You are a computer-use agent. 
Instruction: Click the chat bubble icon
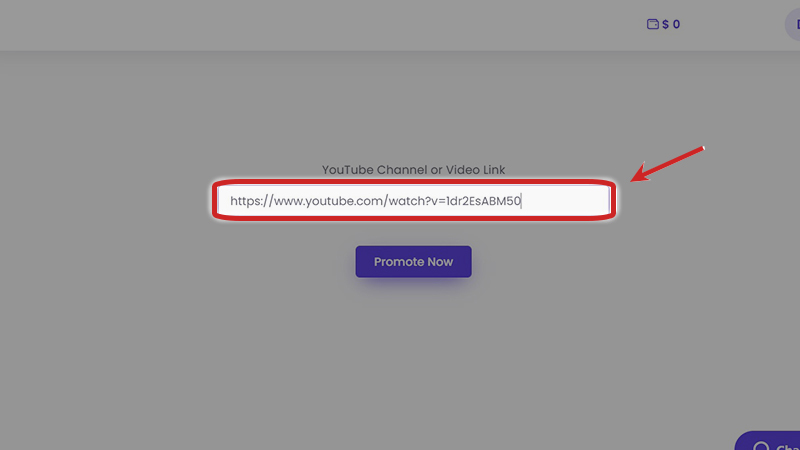[760, 447]
